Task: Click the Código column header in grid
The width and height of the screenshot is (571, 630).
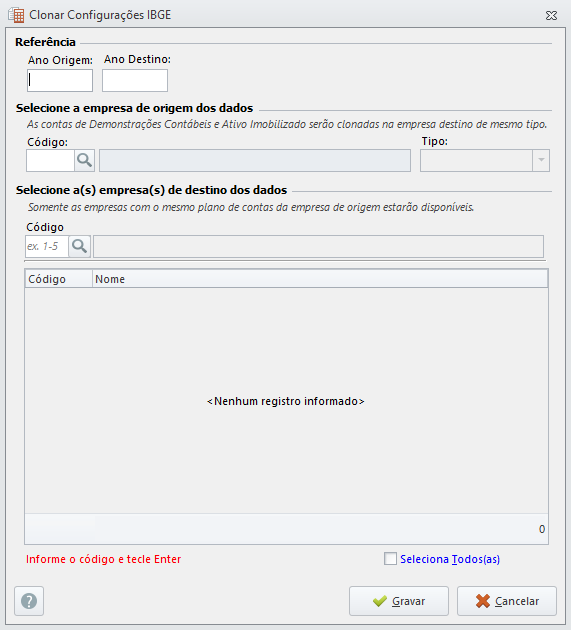Action: (x=59, y=279)
